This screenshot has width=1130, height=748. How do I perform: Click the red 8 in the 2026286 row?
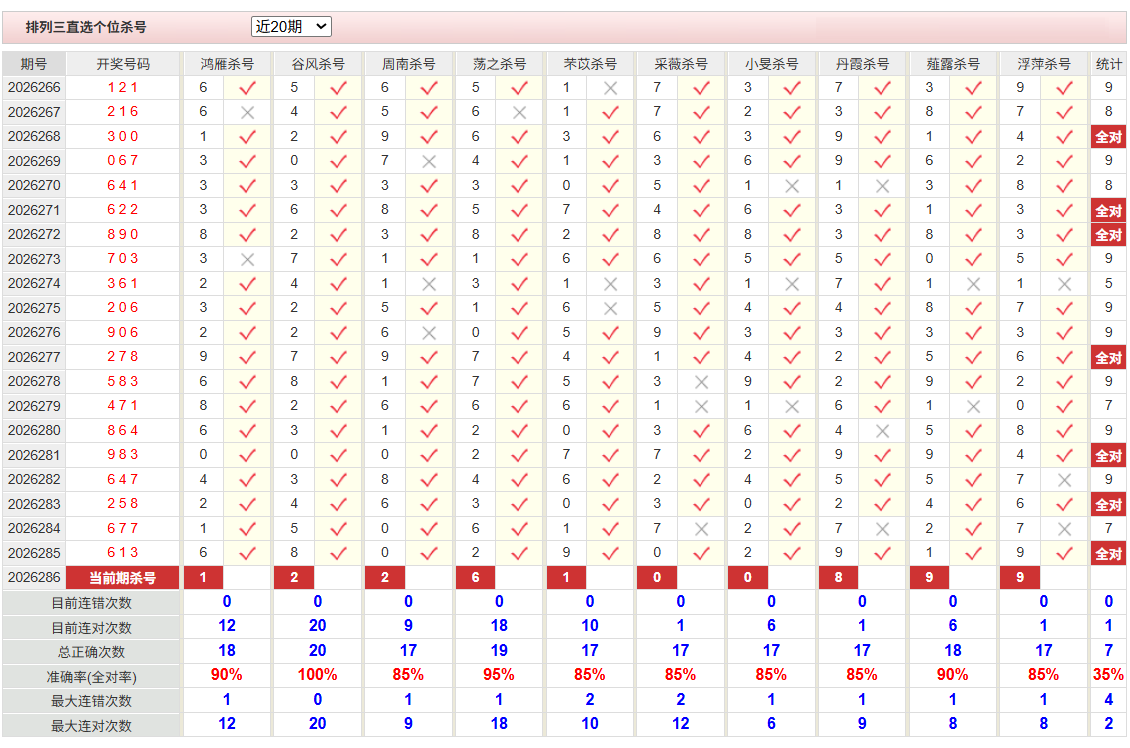pos(838,577)
